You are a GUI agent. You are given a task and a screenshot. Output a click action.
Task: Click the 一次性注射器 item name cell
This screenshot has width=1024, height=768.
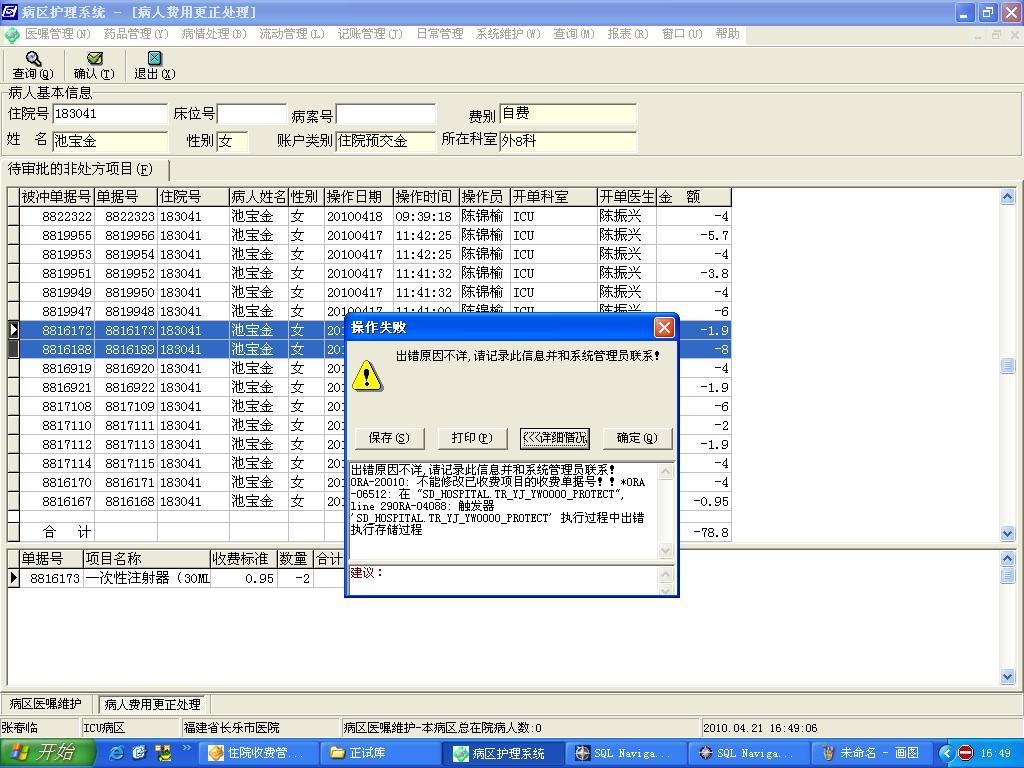pyautogui.click(x=147, y=578)
